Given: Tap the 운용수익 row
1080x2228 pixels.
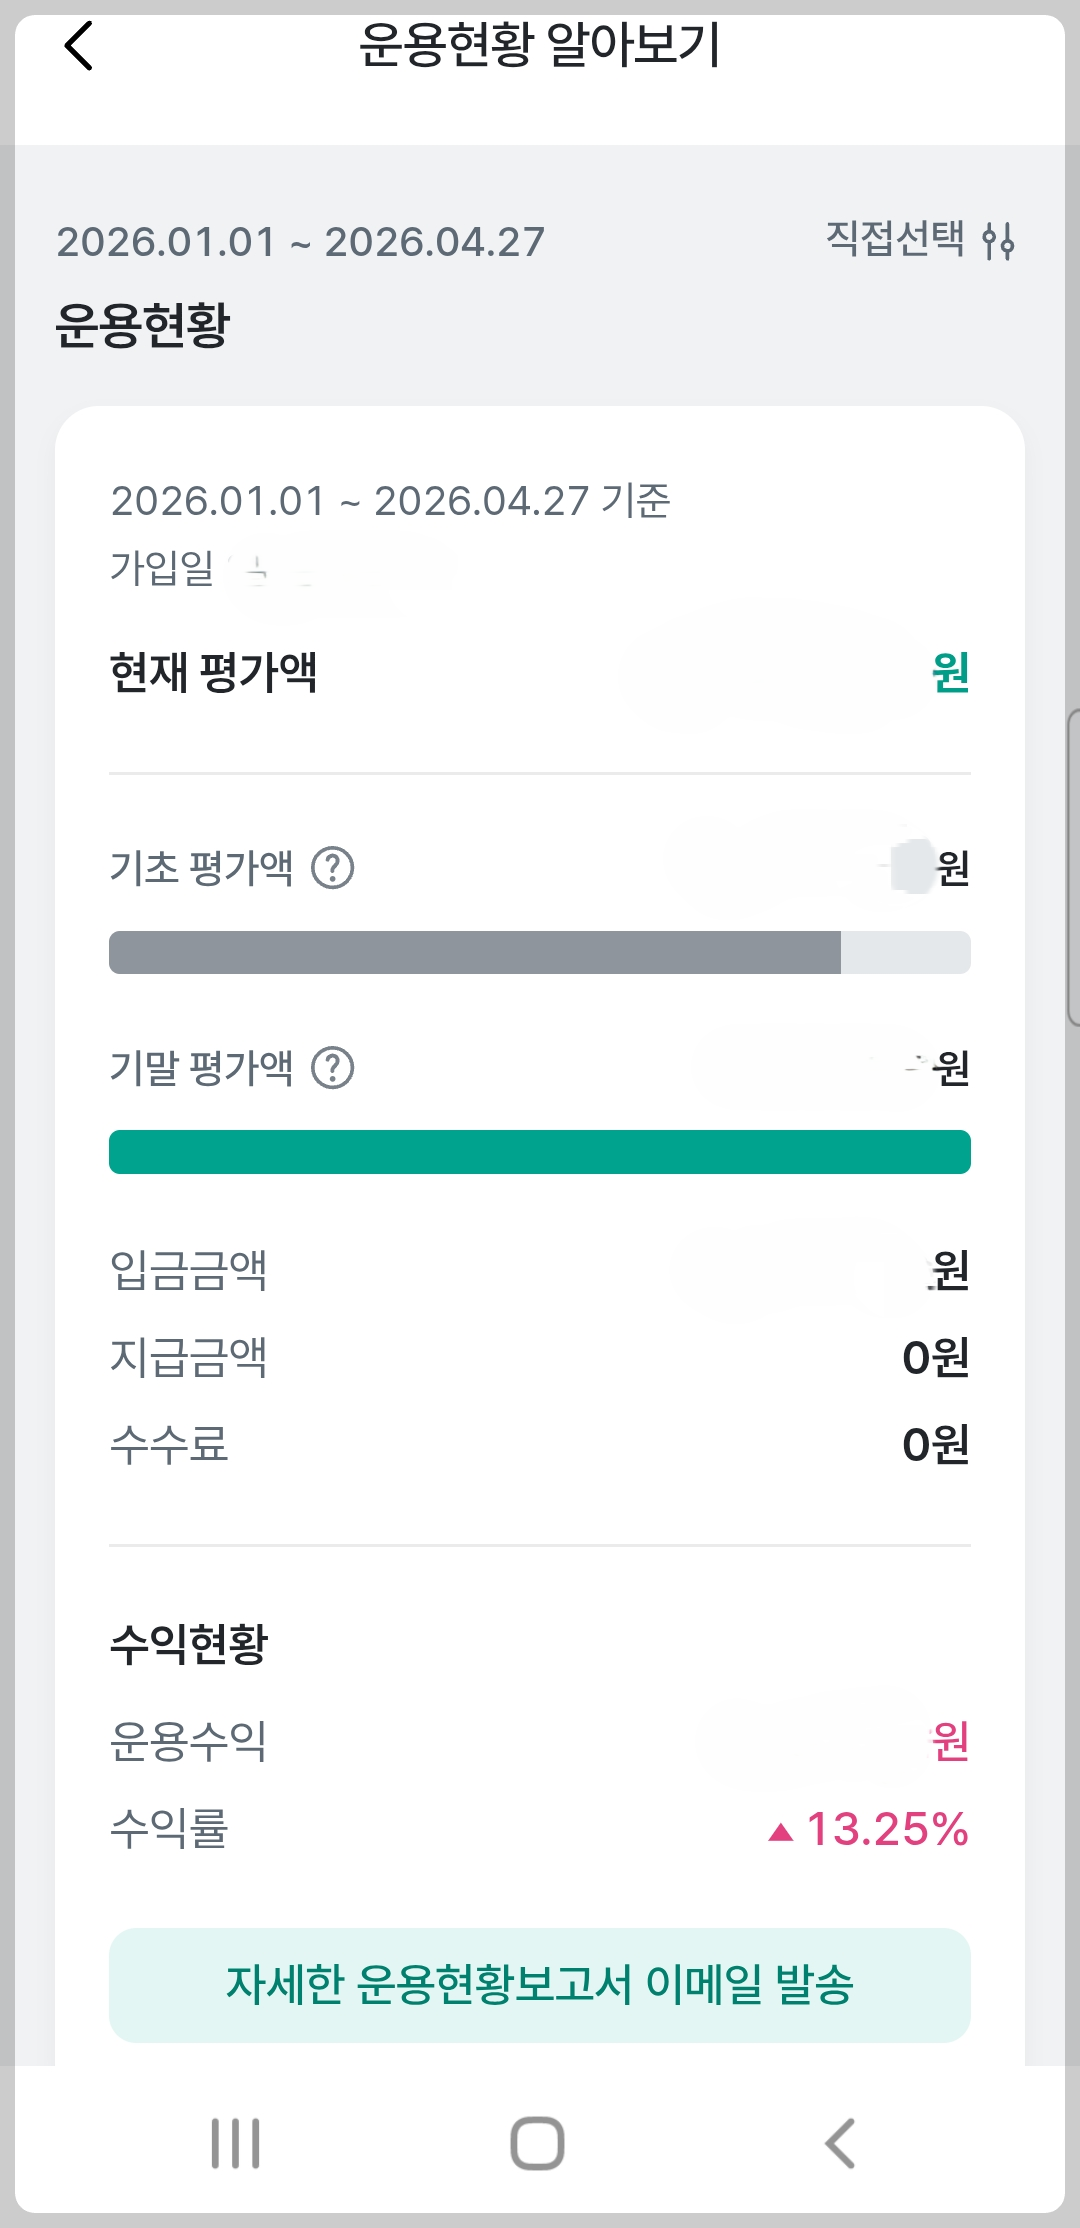Looking at the screenshot, I should coord(540,1741).
